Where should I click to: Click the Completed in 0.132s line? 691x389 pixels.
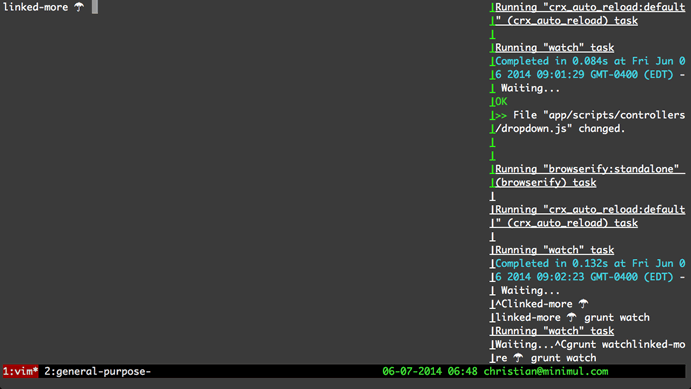(590, 263)
